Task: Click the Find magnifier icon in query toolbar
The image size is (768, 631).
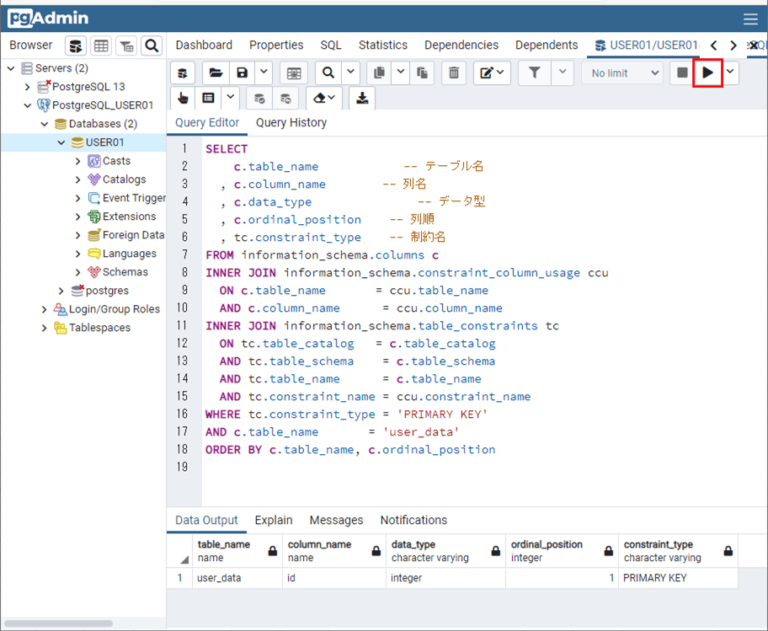Action: tap(328, 72)
